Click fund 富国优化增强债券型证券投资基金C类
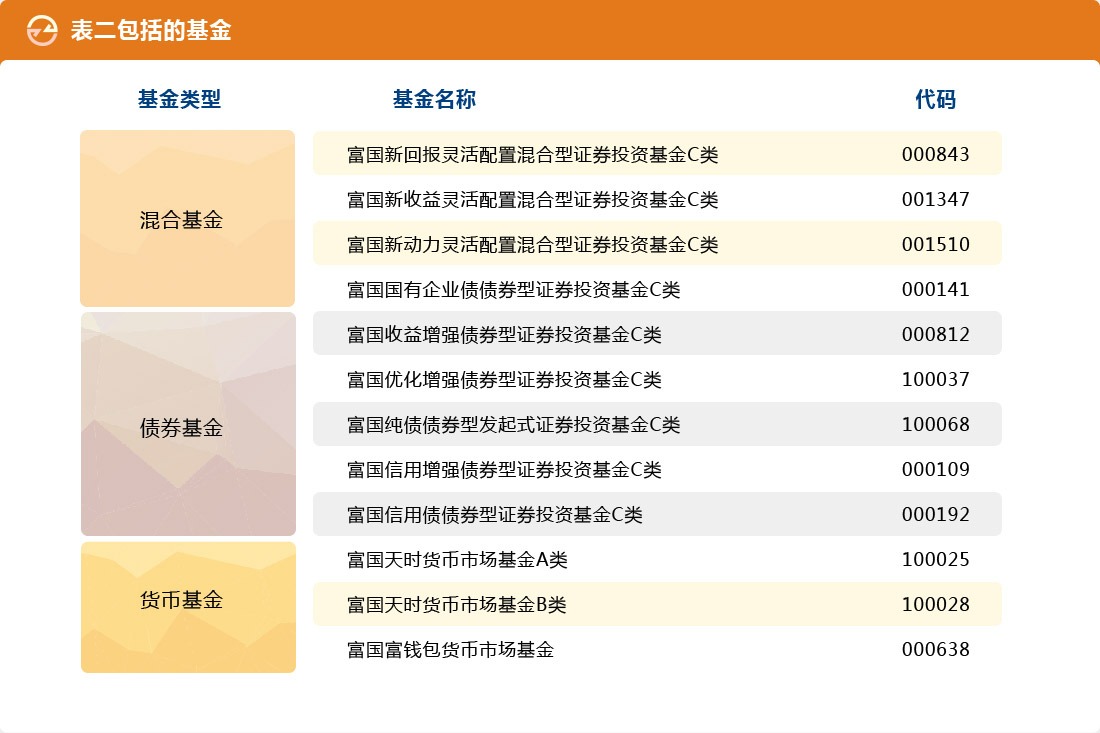Screen dimensions: 1100x733 click(504, 379)
